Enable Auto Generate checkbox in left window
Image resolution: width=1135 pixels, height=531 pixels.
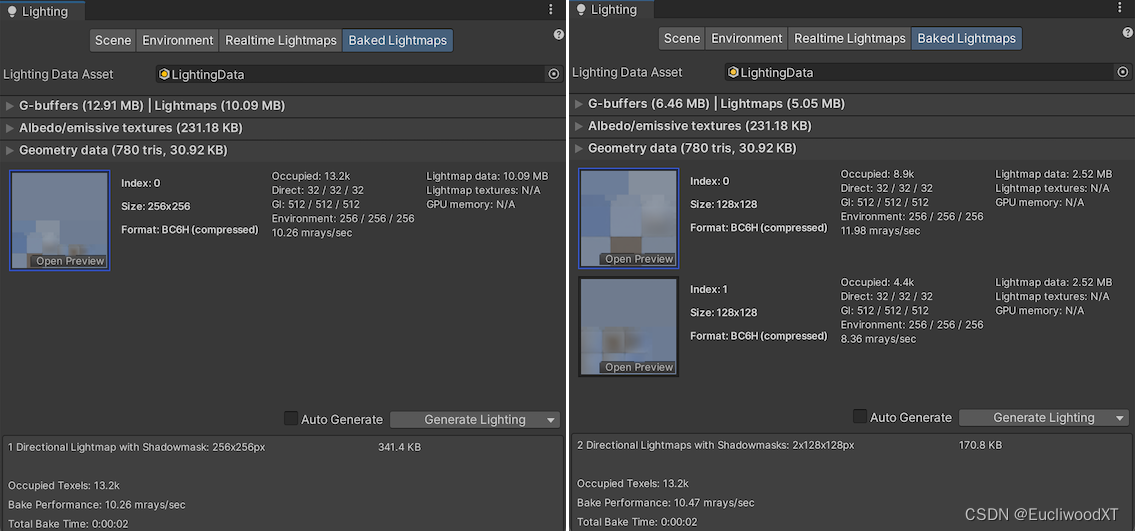(290, 418)
